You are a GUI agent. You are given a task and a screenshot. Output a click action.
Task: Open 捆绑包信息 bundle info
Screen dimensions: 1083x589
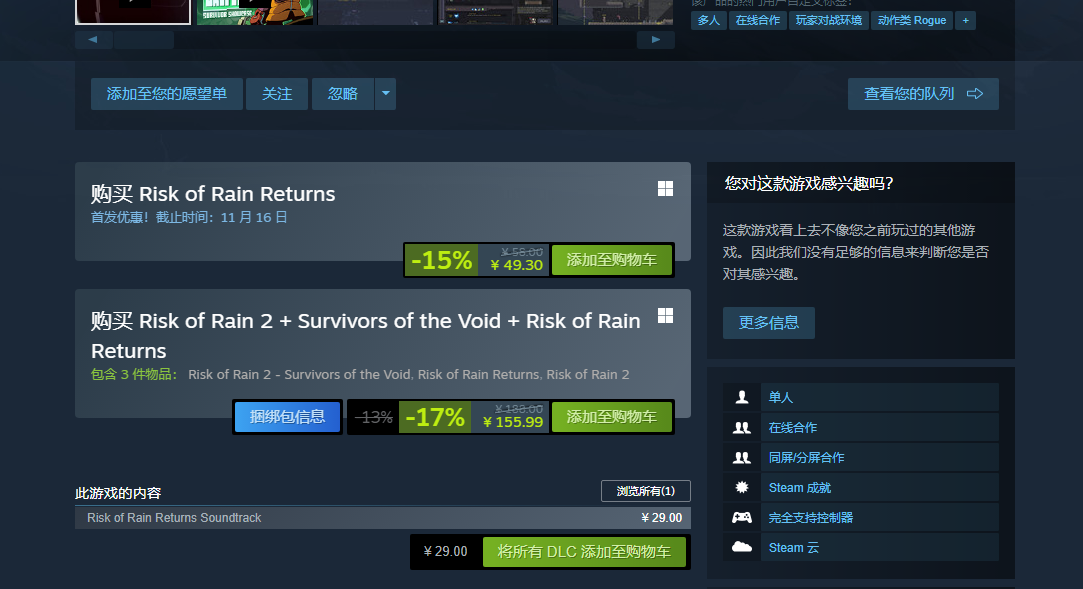point(287,417)
